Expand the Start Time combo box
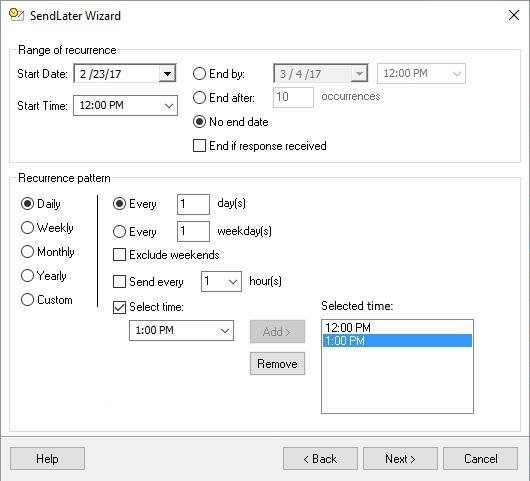 (x=169, y=105)
